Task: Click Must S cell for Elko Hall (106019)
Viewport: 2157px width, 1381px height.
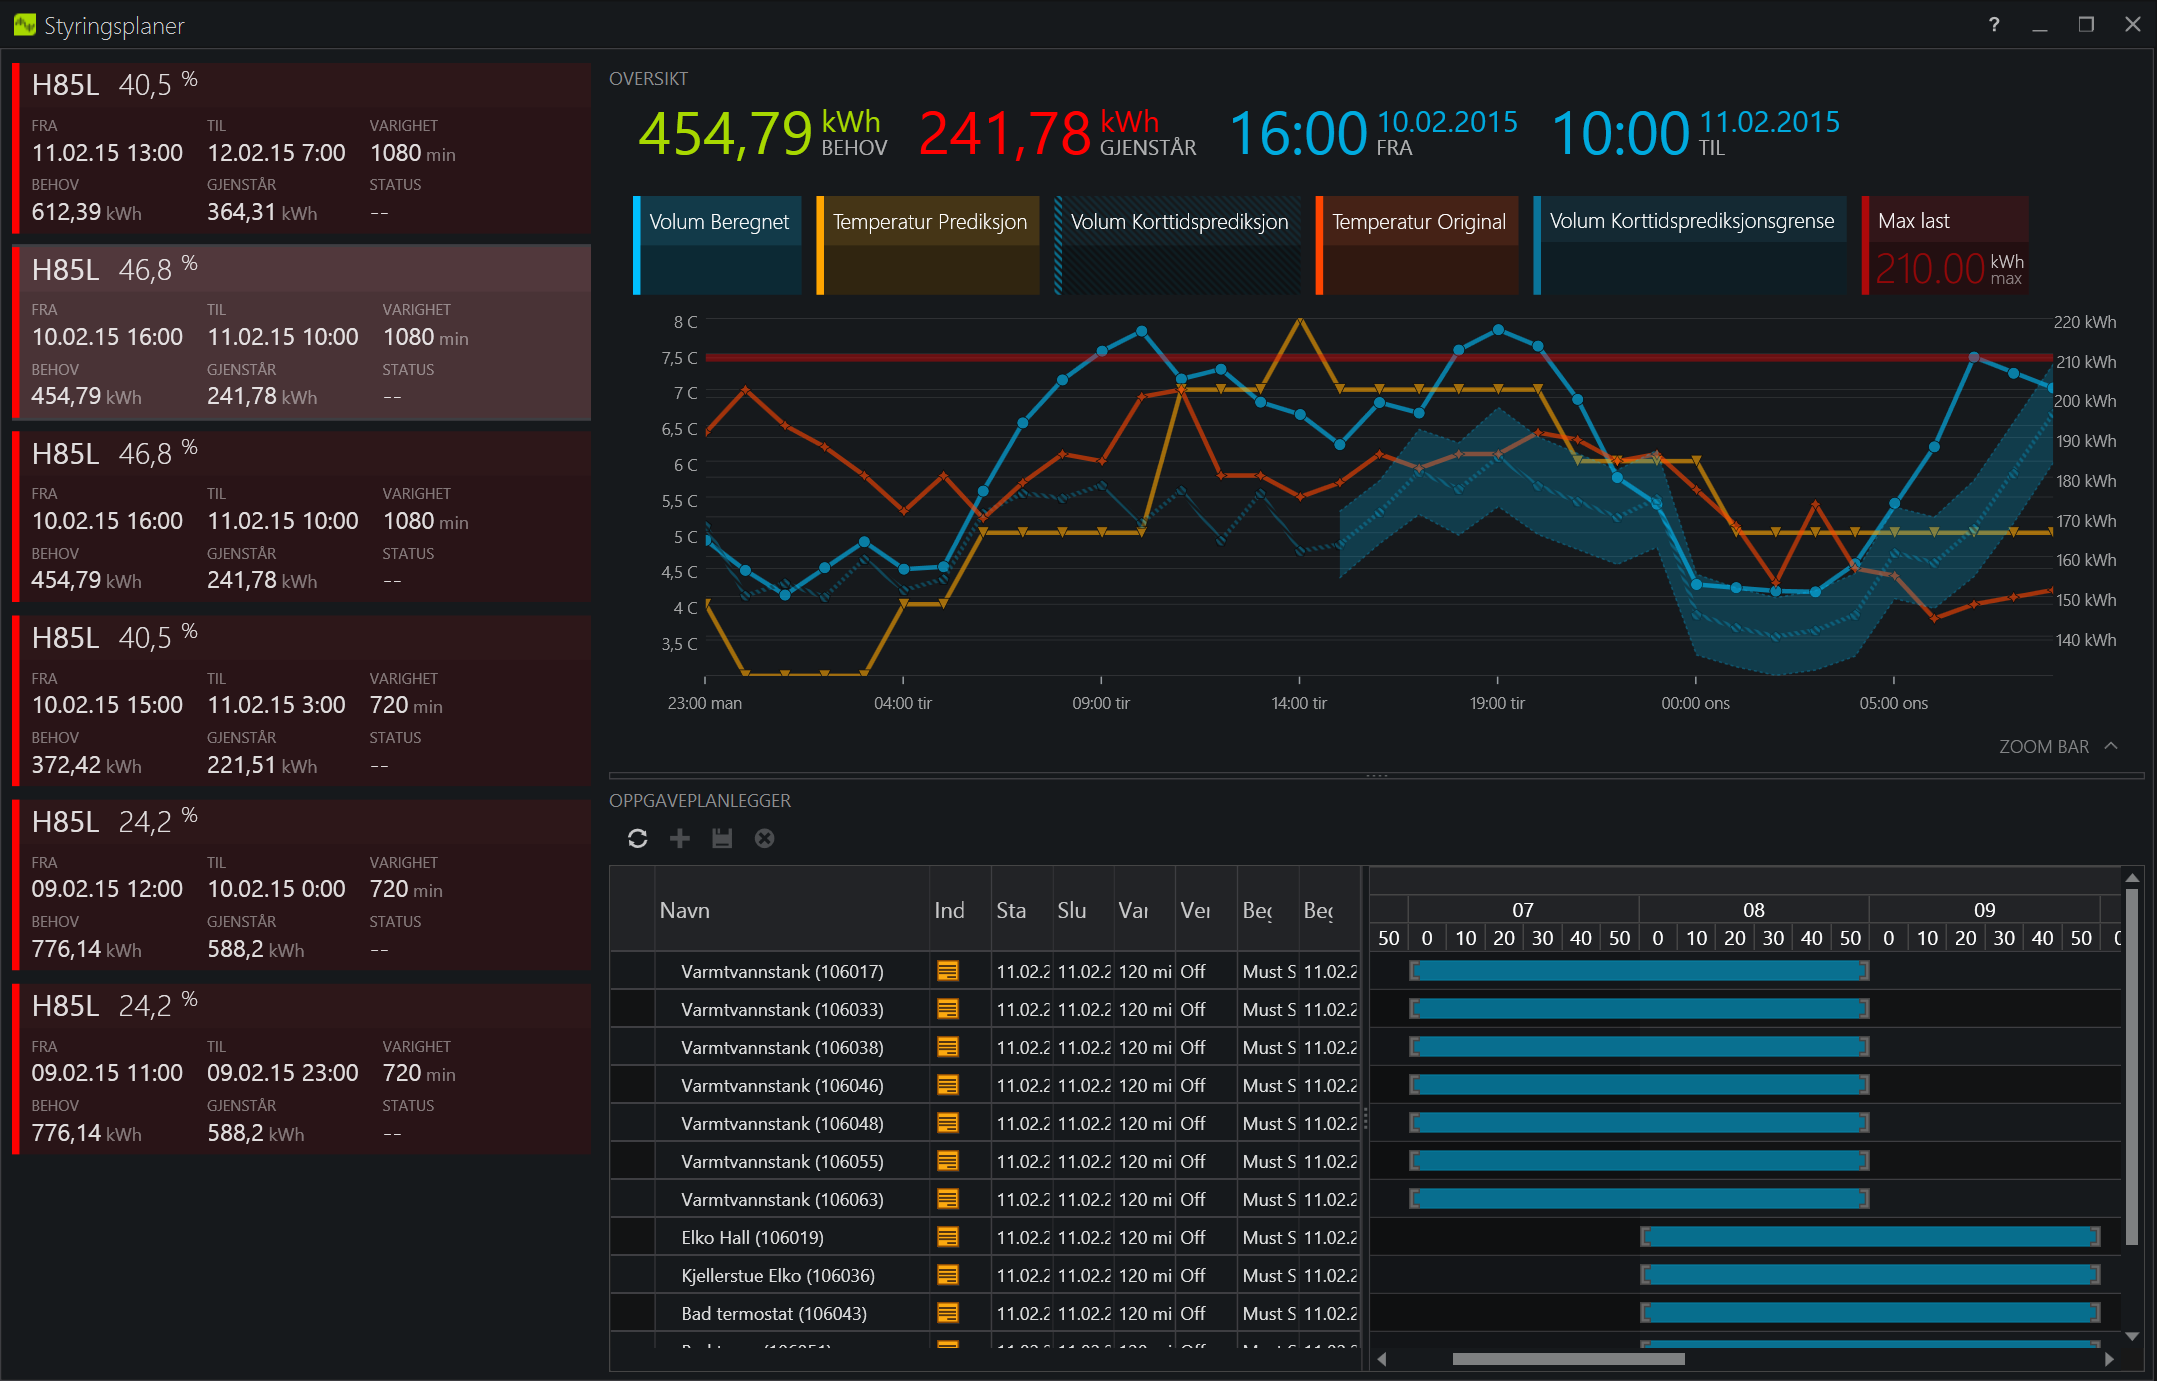Action: pos(1268,1237)
